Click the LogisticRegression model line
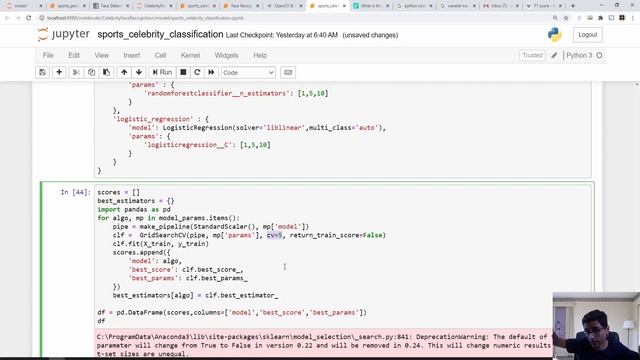The image size is (640, 360). (257, 127)
